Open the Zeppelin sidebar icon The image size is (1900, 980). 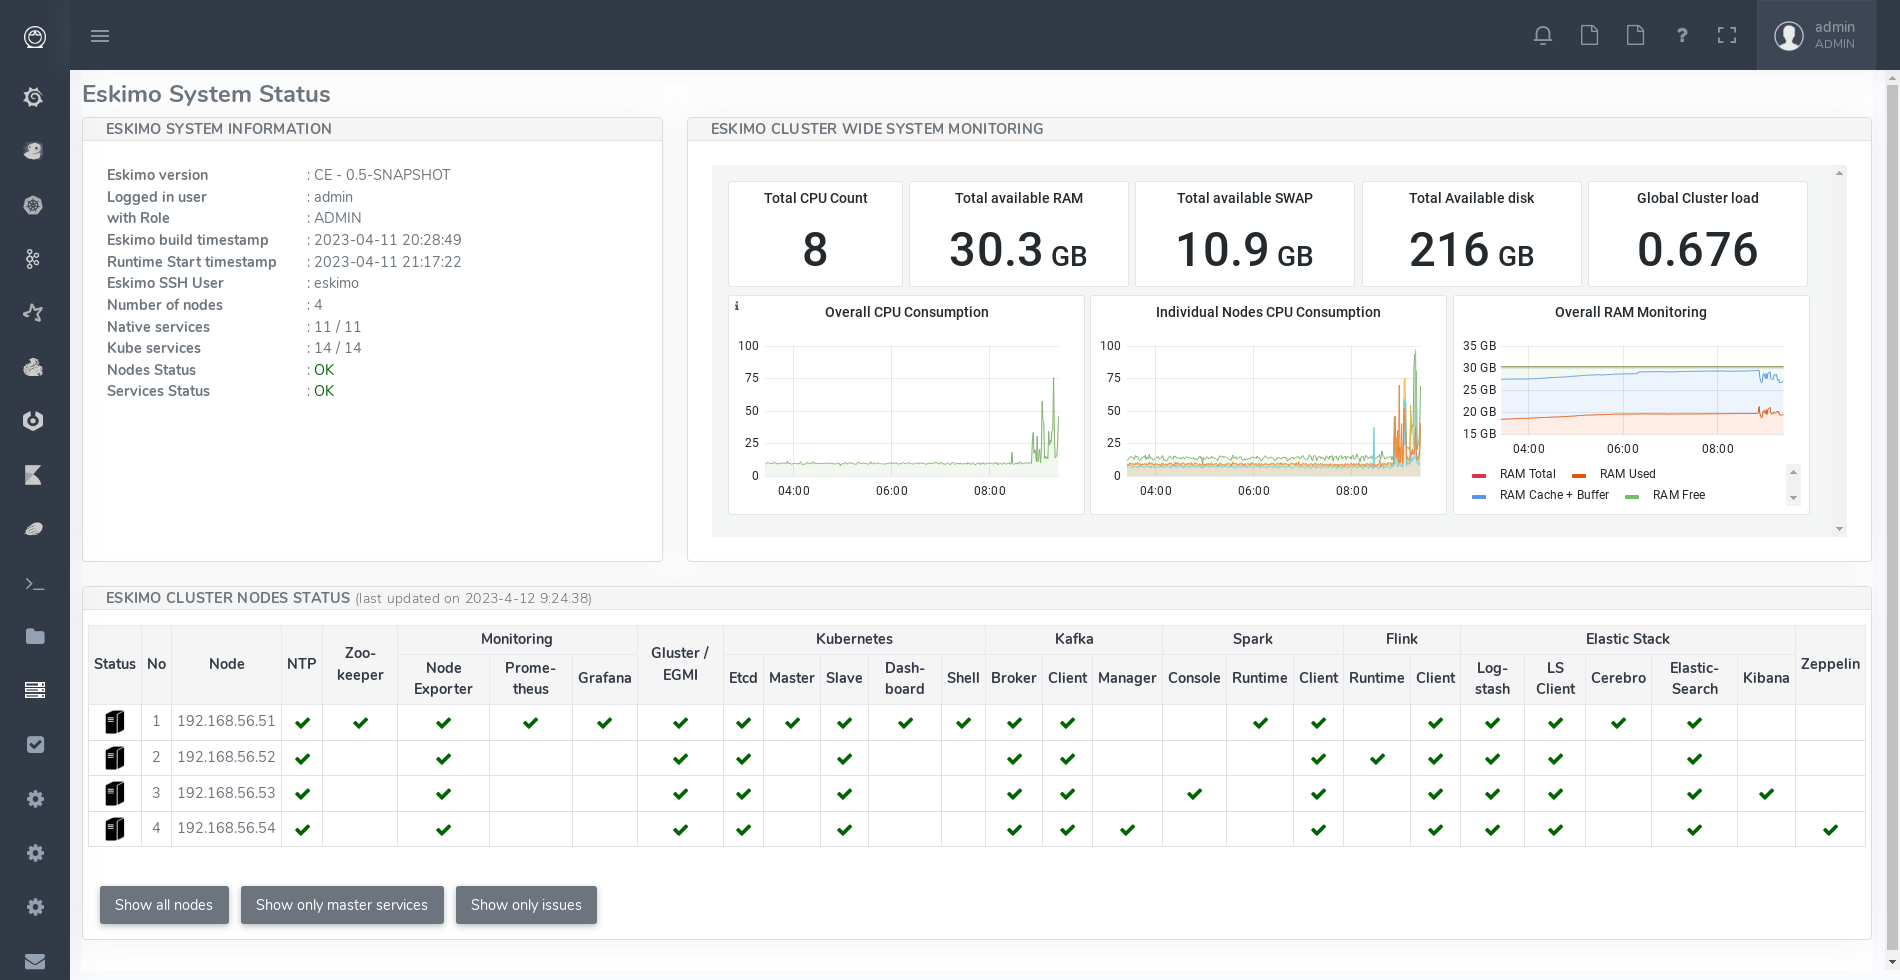[x=33, y=529]
